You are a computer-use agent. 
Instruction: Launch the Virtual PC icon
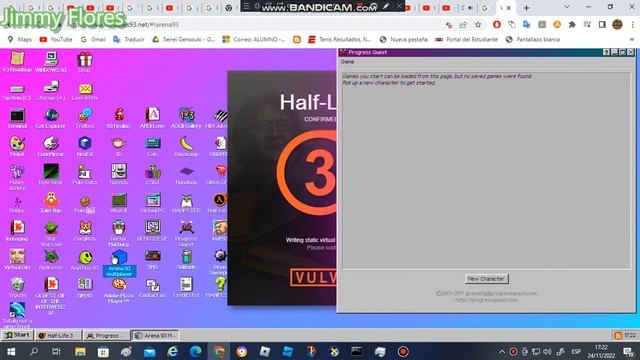pyautogui.click(x=153, y=203)
